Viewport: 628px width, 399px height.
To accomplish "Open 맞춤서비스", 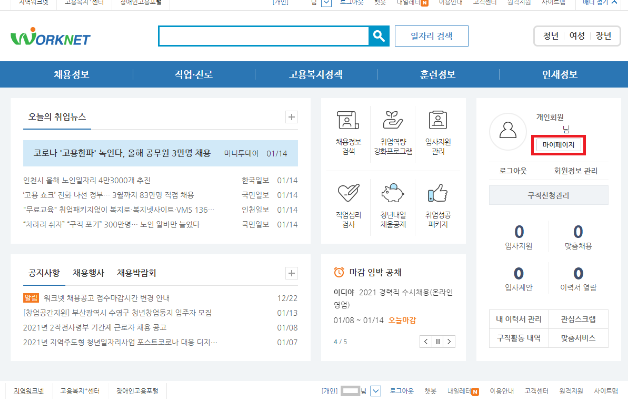I will (578, 338).
